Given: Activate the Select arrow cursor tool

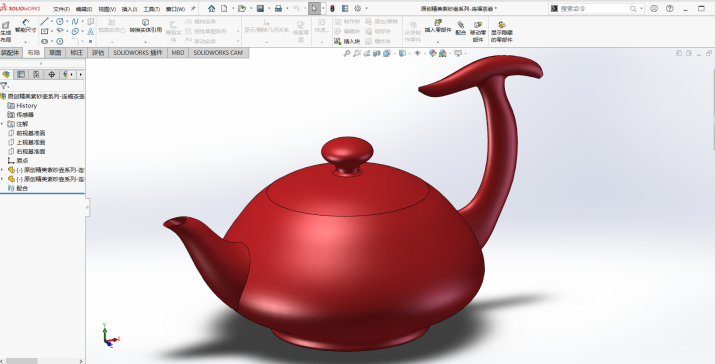Looking at the screenshot, I should (314, 8).
